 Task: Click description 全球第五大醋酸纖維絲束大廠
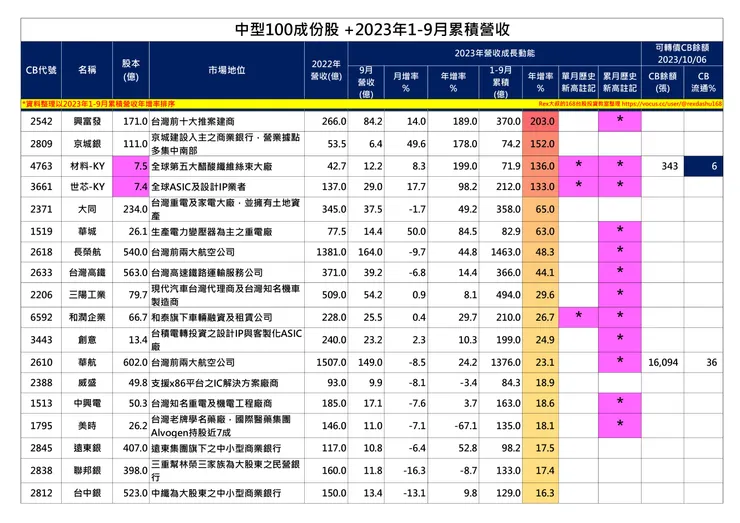[x=211, y=166]
